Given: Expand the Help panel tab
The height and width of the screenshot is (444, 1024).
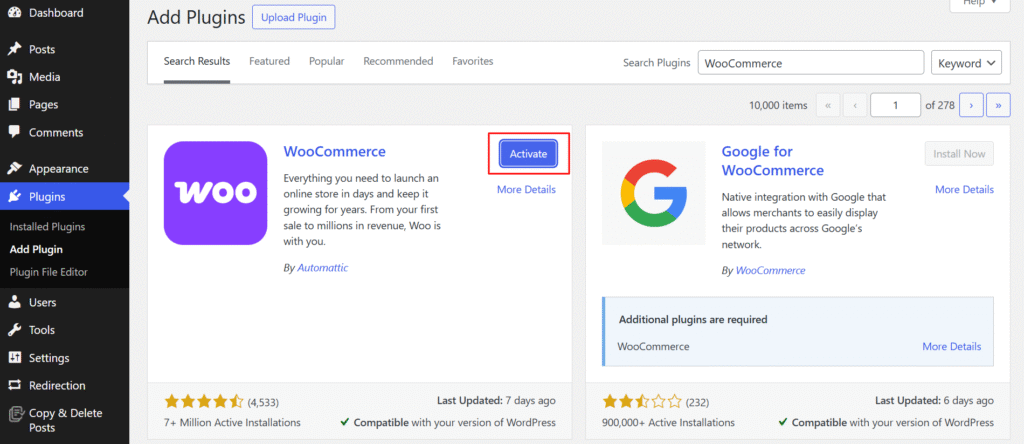Looking at the screenshot, I should 982,3.
